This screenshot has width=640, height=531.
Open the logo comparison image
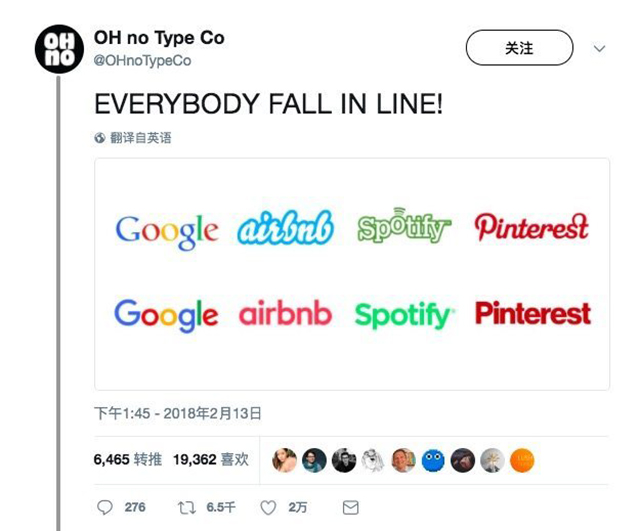click(351, 273)
